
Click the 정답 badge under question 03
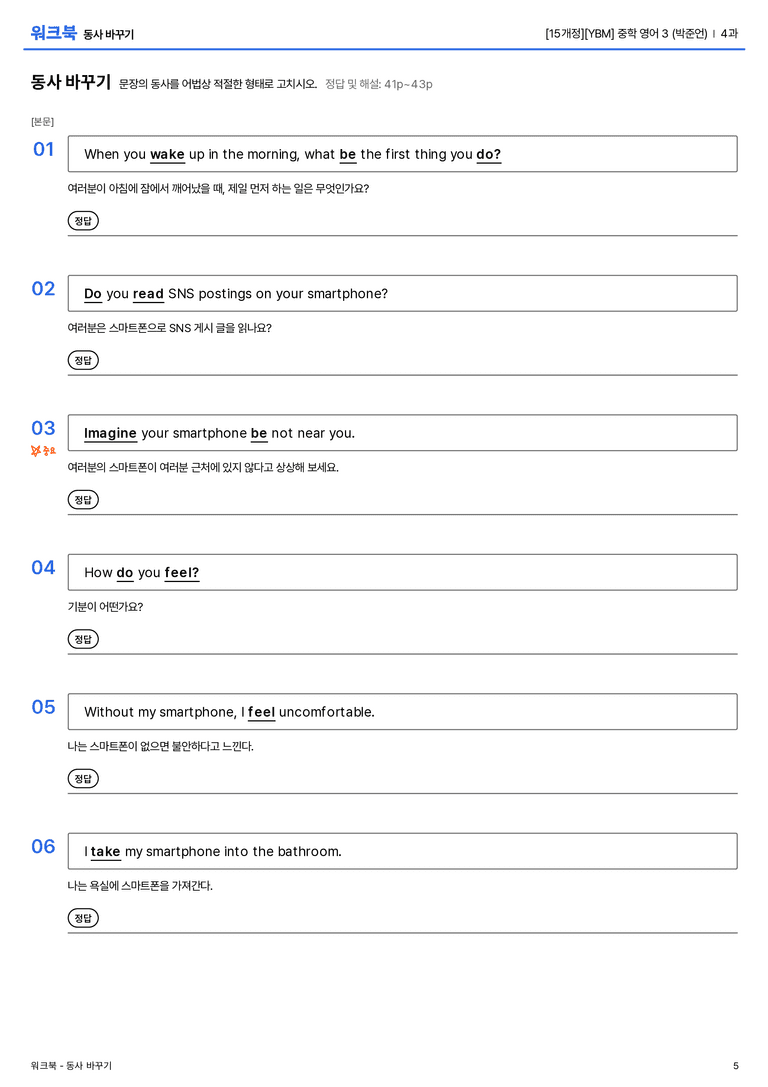(x=83, y=499)
